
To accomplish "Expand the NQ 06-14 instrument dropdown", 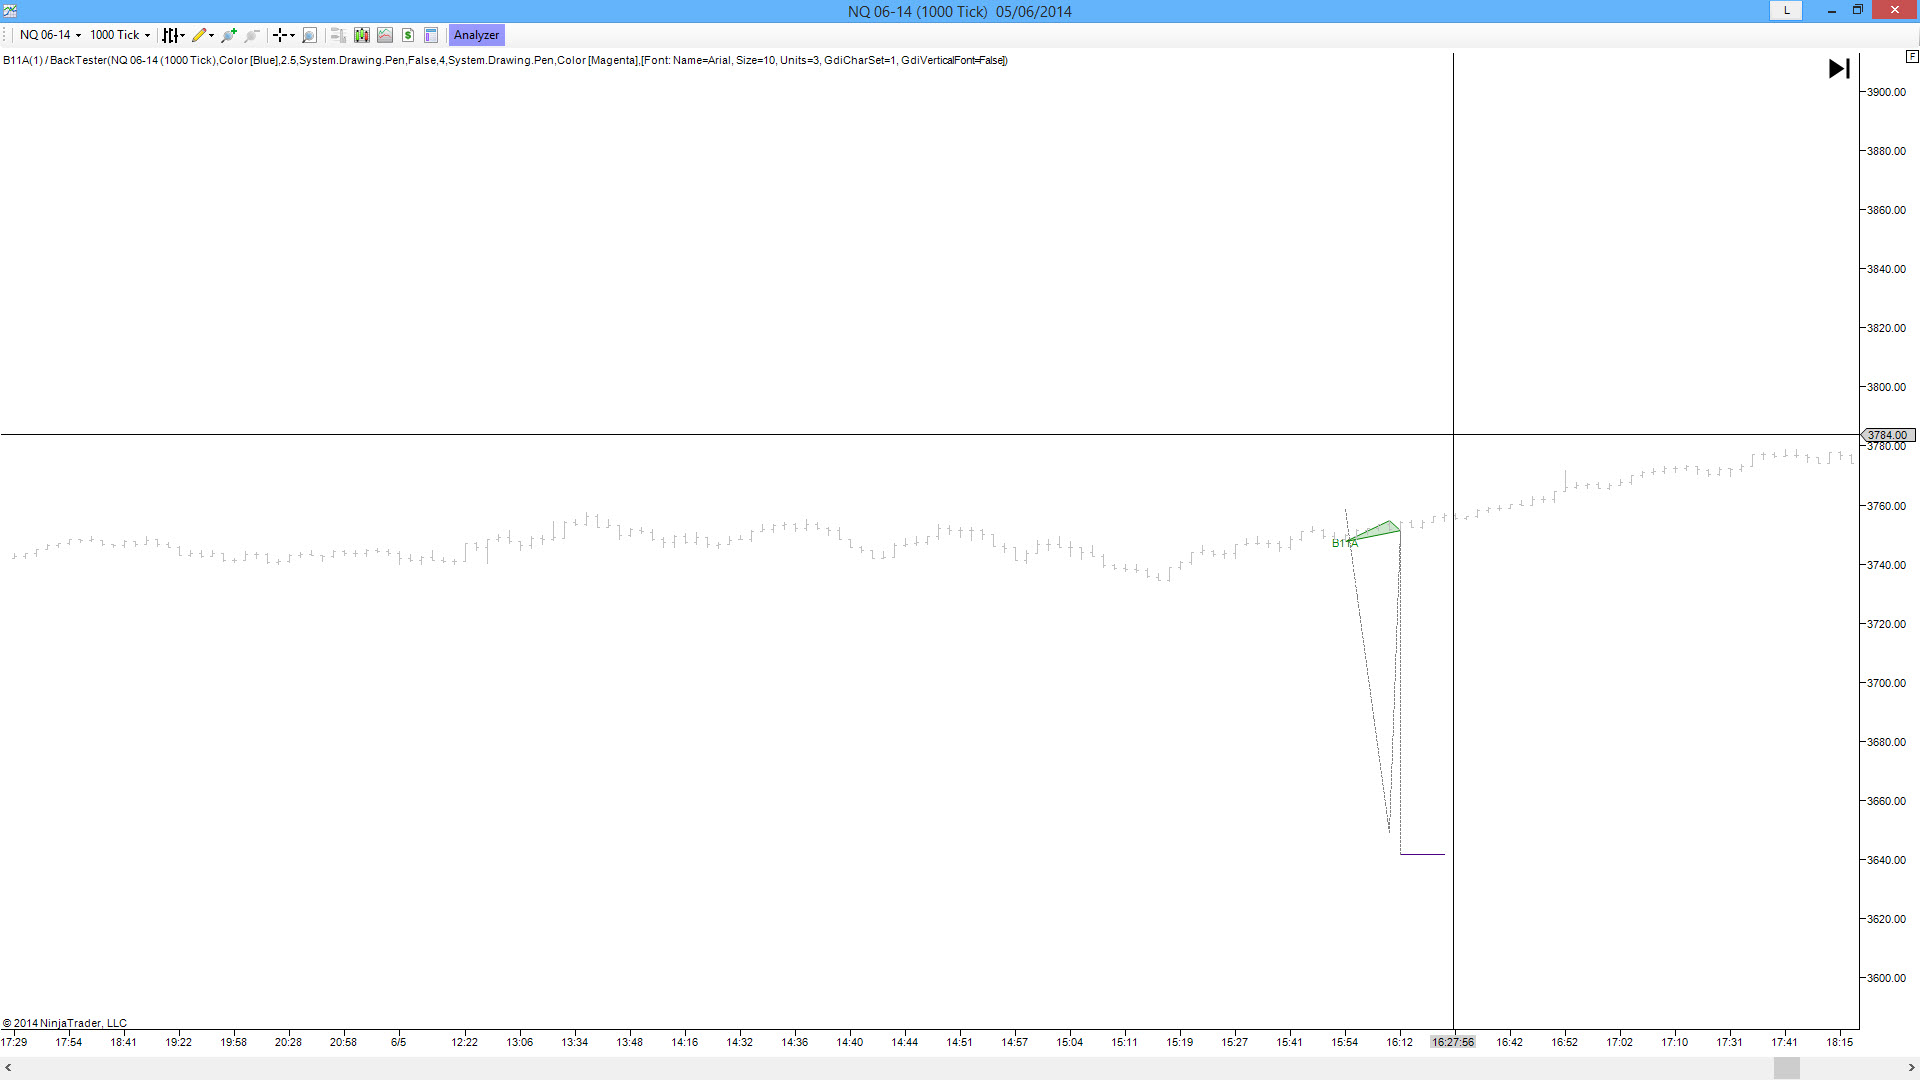I will tap(50, 35).
